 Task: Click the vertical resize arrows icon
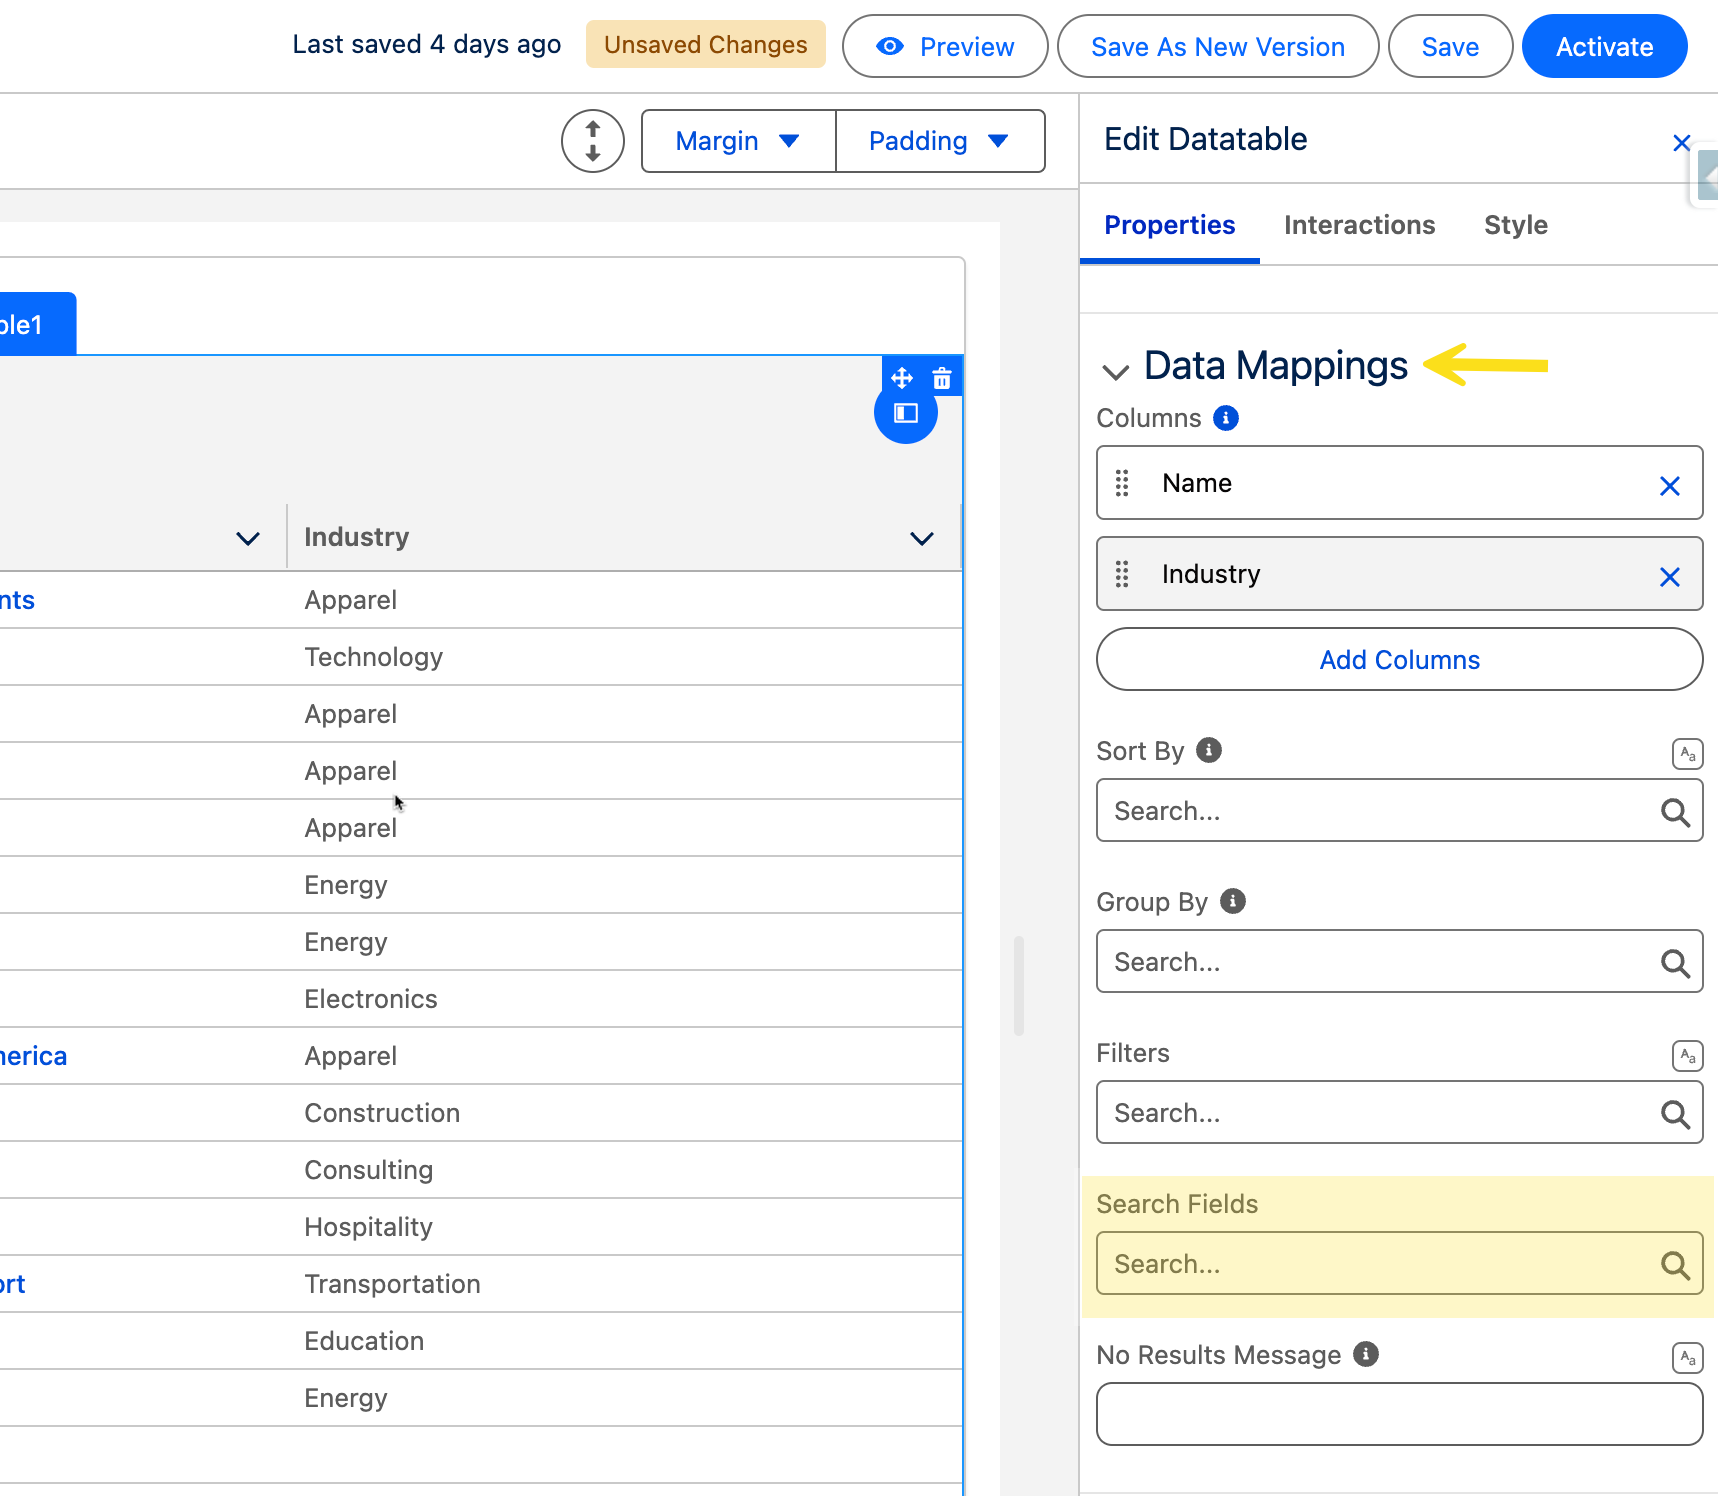593,141
